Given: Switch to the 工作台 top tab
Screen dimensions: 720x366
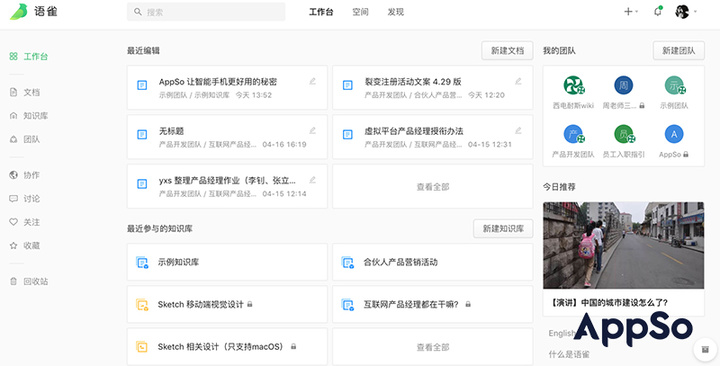Looking at the screenshot, I should [x=321, y=12].
